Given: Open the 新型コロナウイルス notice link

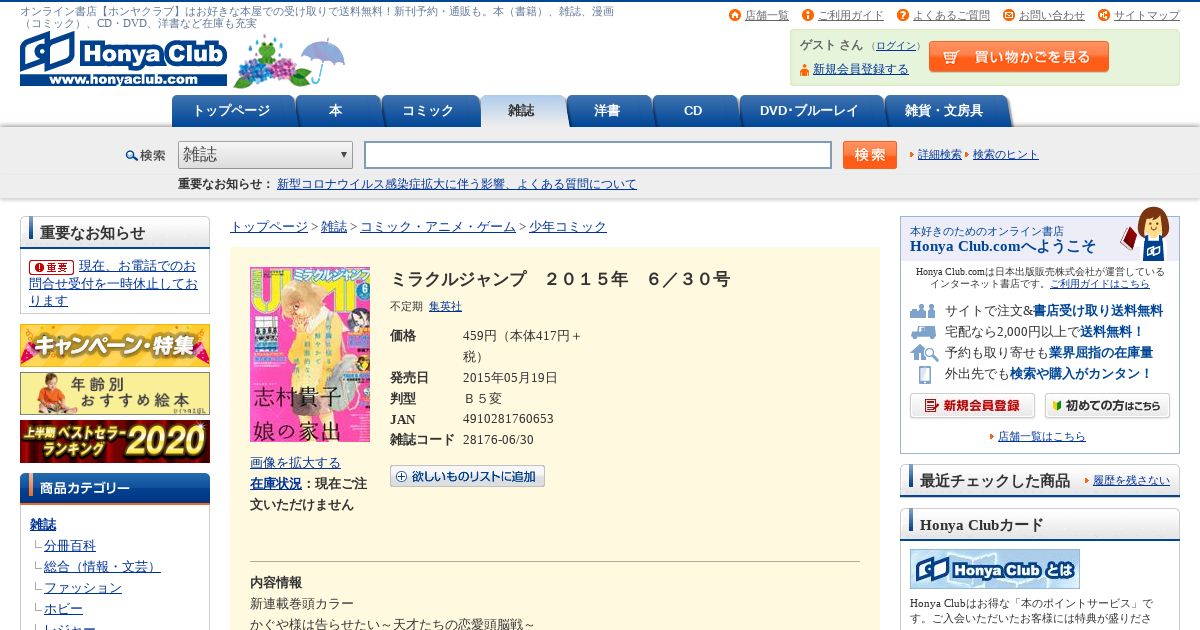Looking at the screenshot, I should pos(457,184).
